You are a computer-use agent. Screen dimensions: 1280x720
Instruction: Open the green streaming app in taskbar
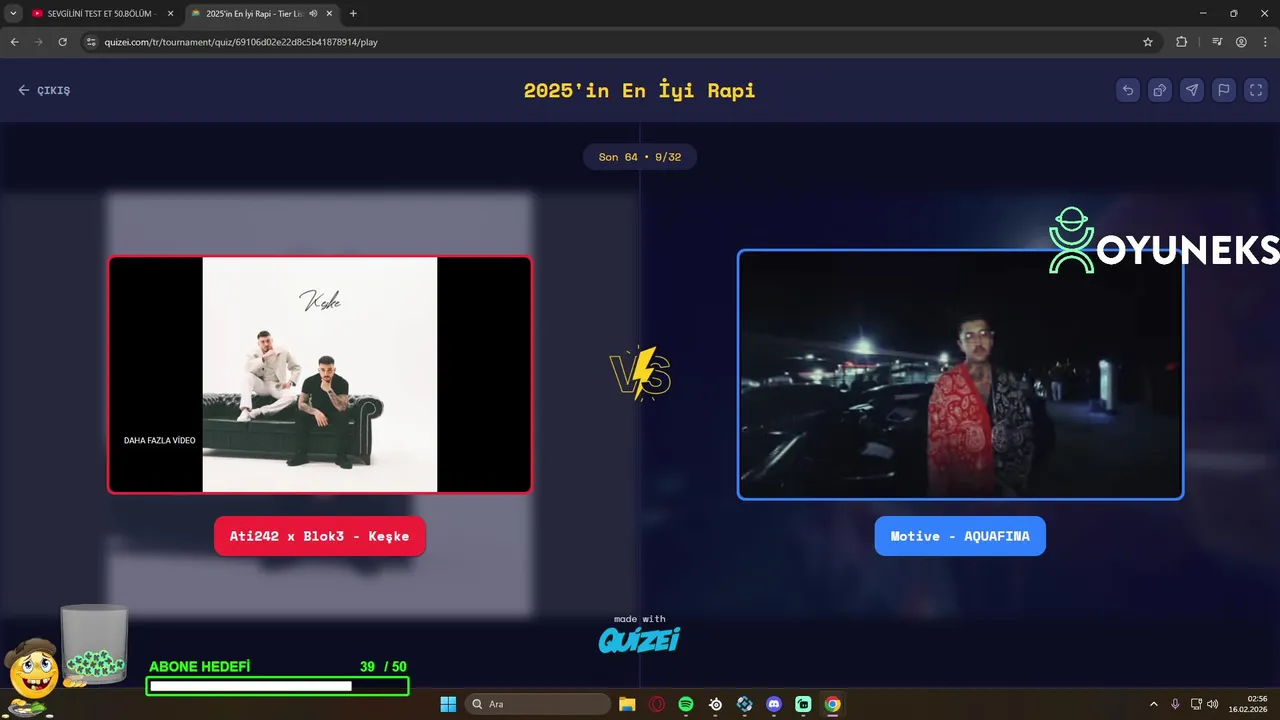tap(803, 704)
